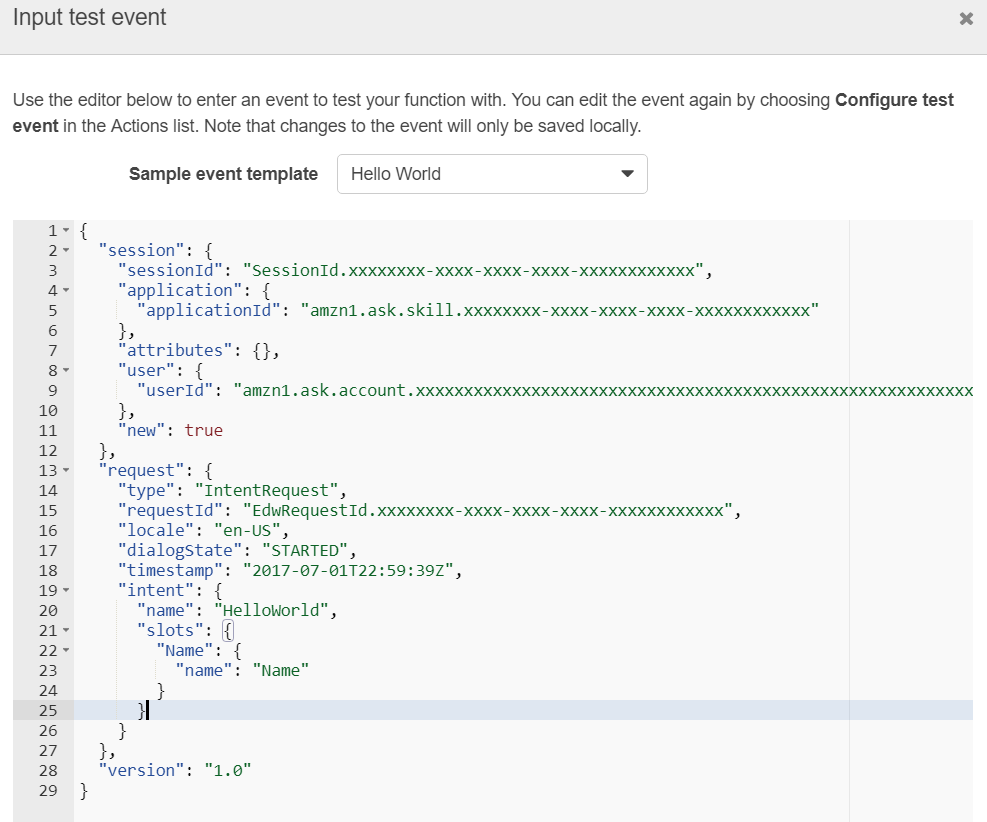Click line number 29 in the gutter
Image resolution: width=987 pixels, height=822 pixels.
(x=48, y=791)
